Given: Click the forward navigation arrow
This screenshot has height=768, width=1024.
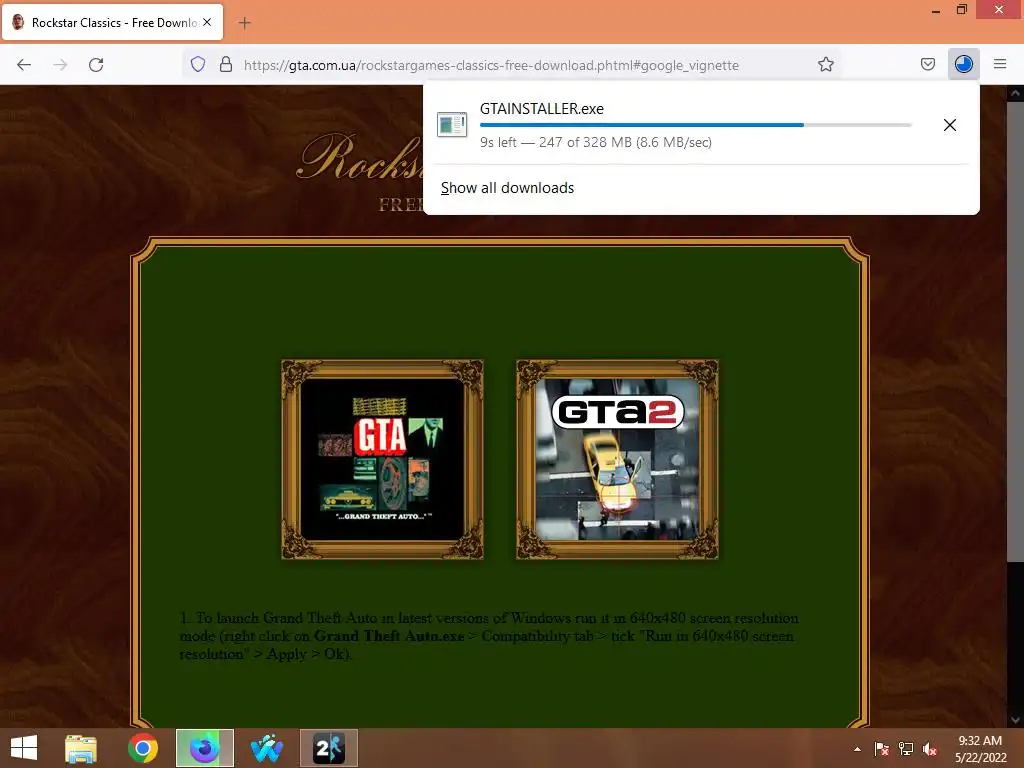Looking at the screenshot, I should (x=60, y=65).
